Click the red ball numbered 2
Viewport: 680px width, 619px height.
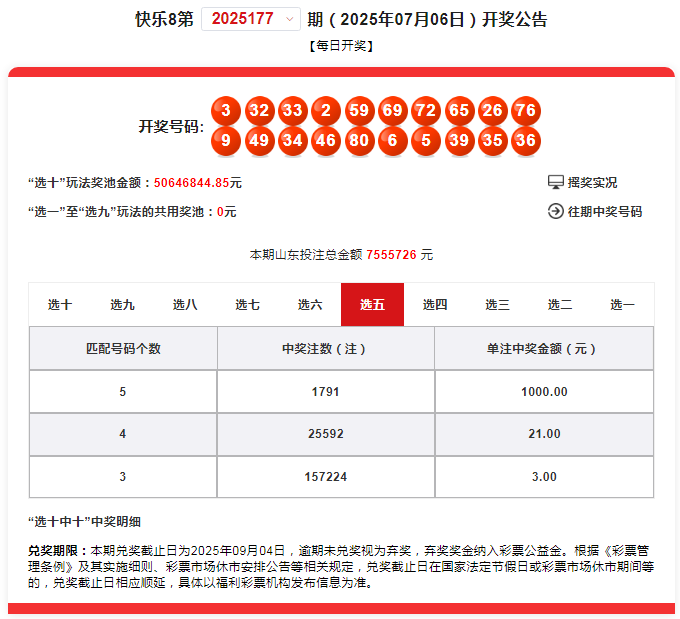(326, 111)
